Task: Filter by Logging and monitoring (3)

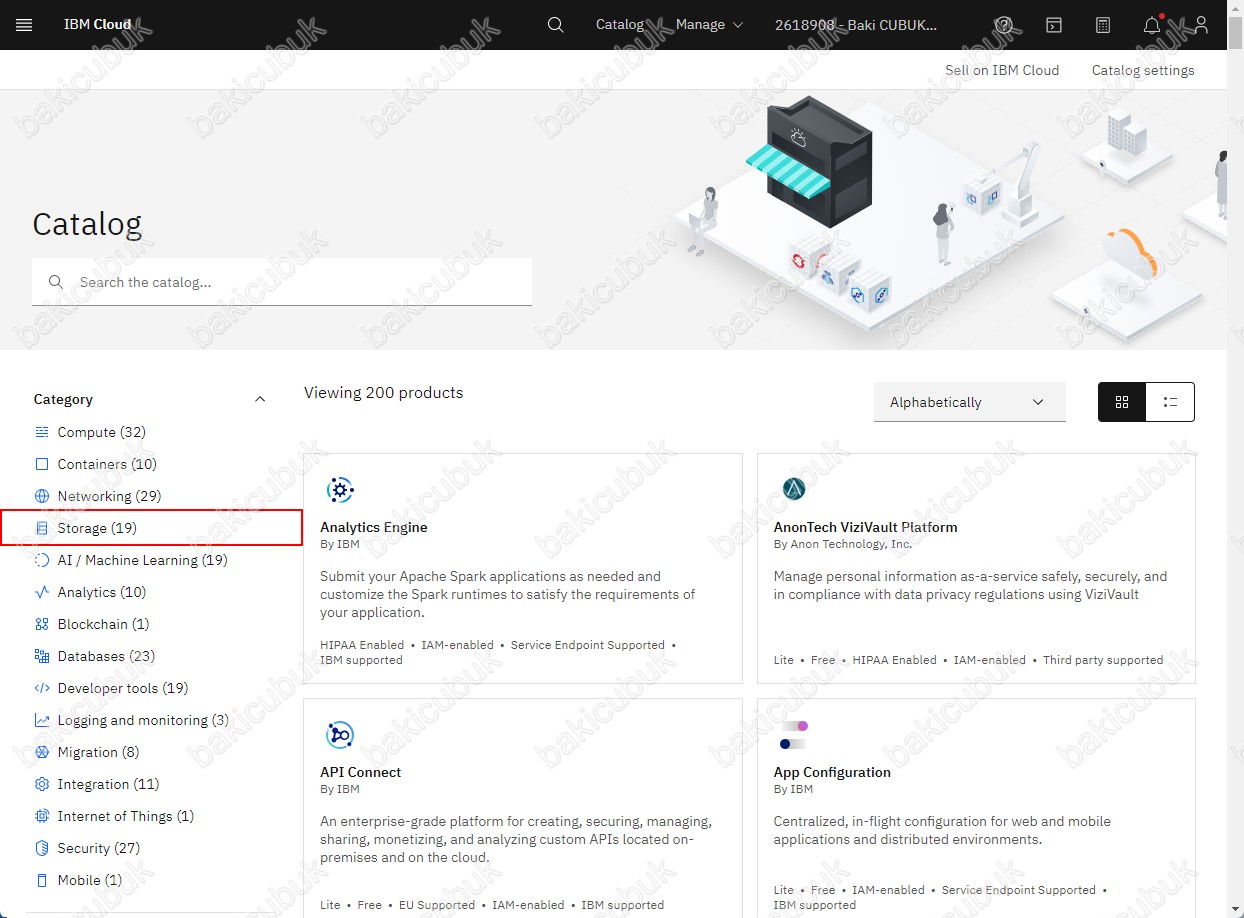Action: (143, 720)
